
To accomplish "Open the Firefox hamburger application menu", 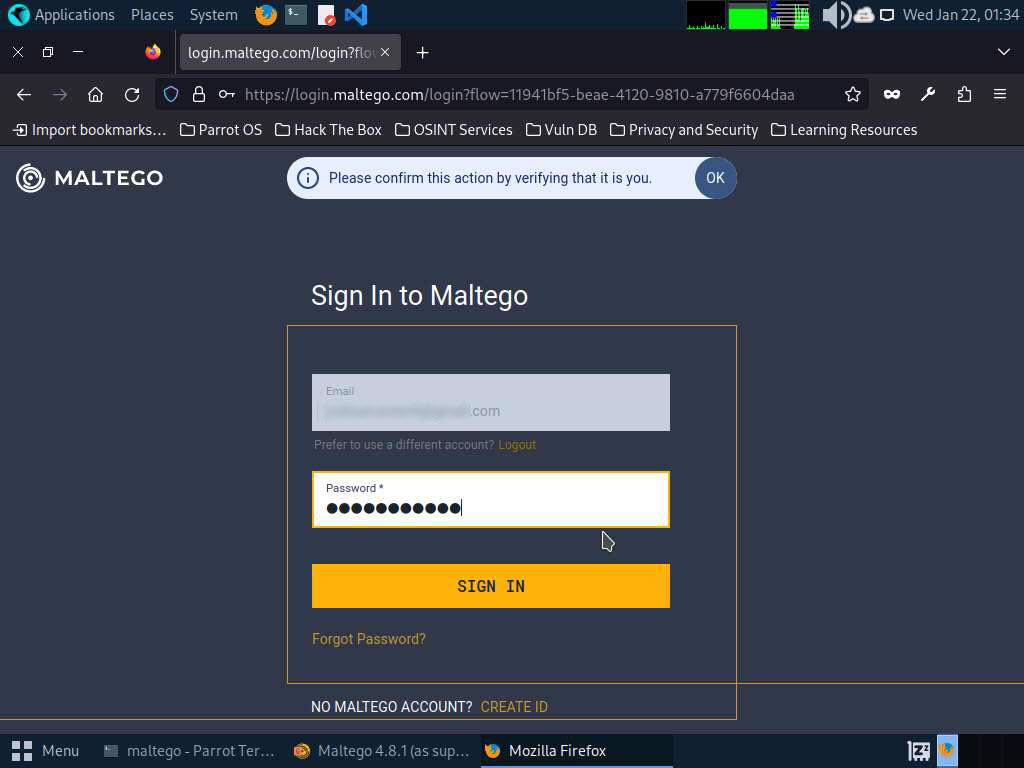I will coord(1000,95).
